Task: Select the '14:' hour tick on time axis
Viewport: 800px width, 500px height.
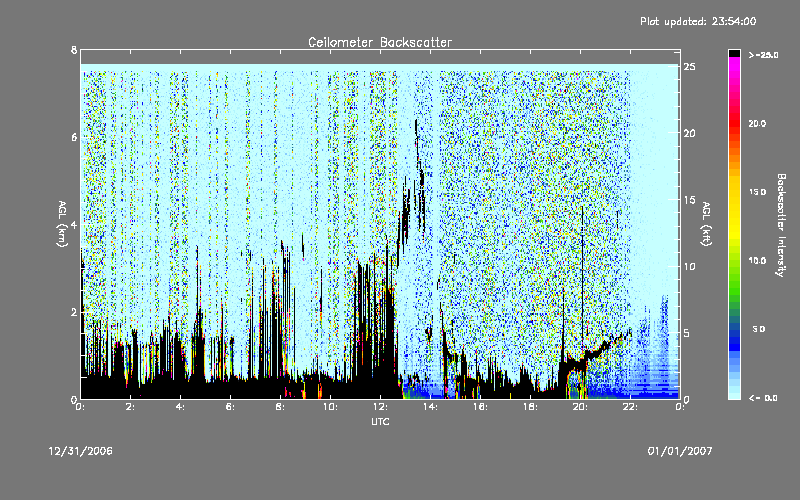Action: pos(431,407)
